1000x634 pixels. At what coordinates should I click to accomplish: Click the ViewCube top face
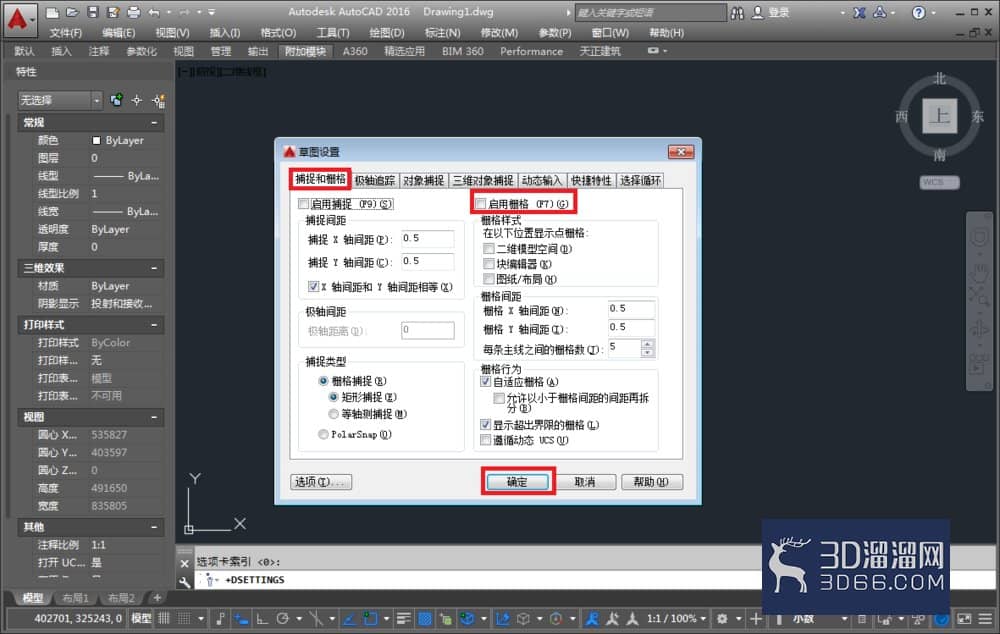coord(939,116)
